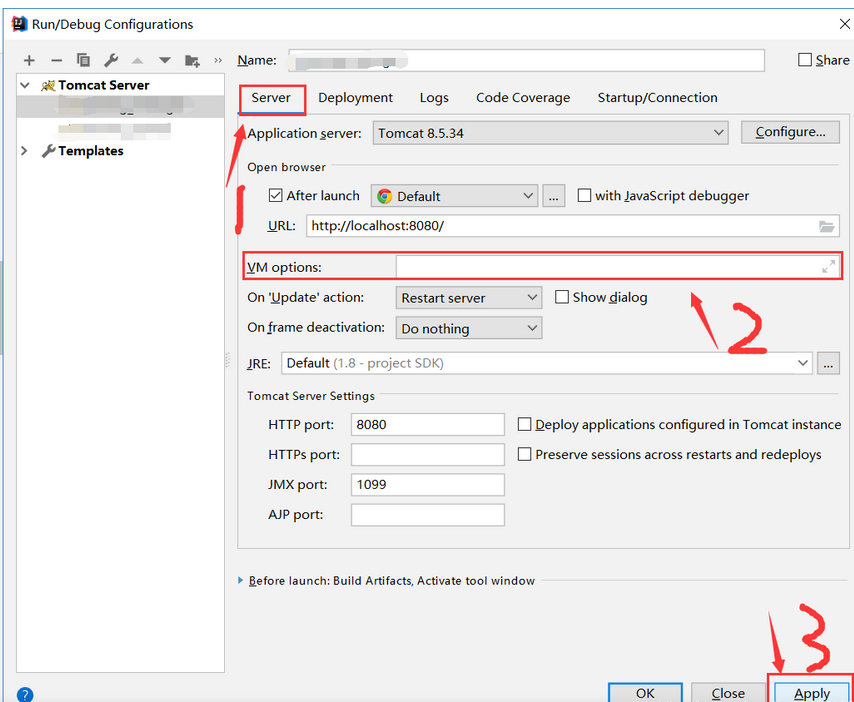Toggle the Share checkbox

(x=804, y=60)
